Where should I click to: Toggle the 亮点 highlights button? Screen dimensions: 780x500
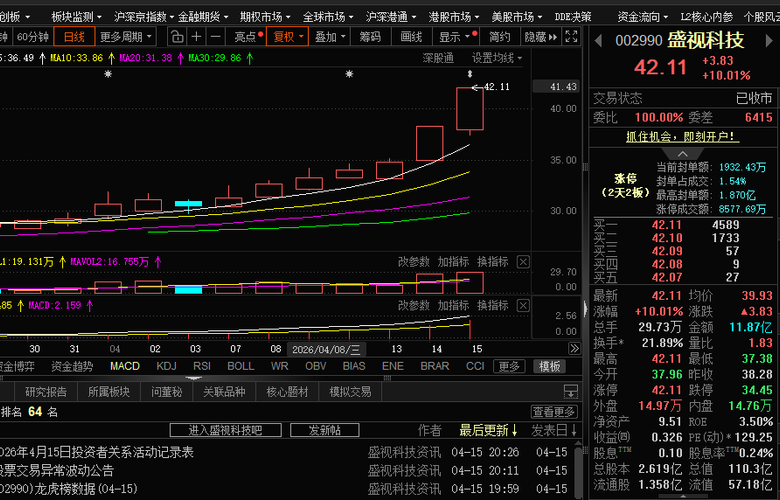pos(246,37)
